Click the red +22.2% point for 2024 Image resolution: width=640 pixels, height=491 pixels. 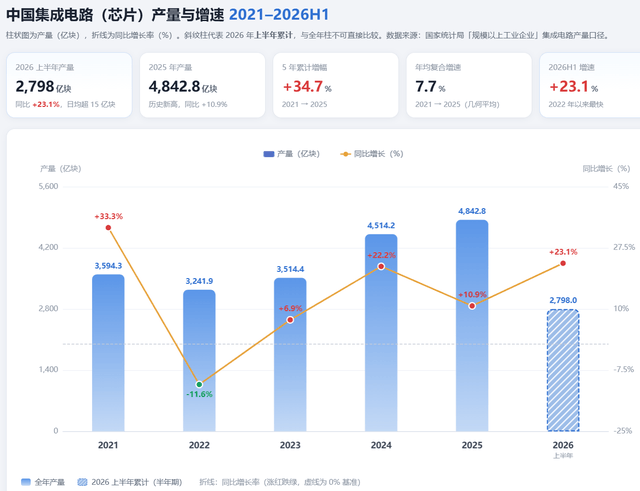pyautogui.click(x=381, y=267)
